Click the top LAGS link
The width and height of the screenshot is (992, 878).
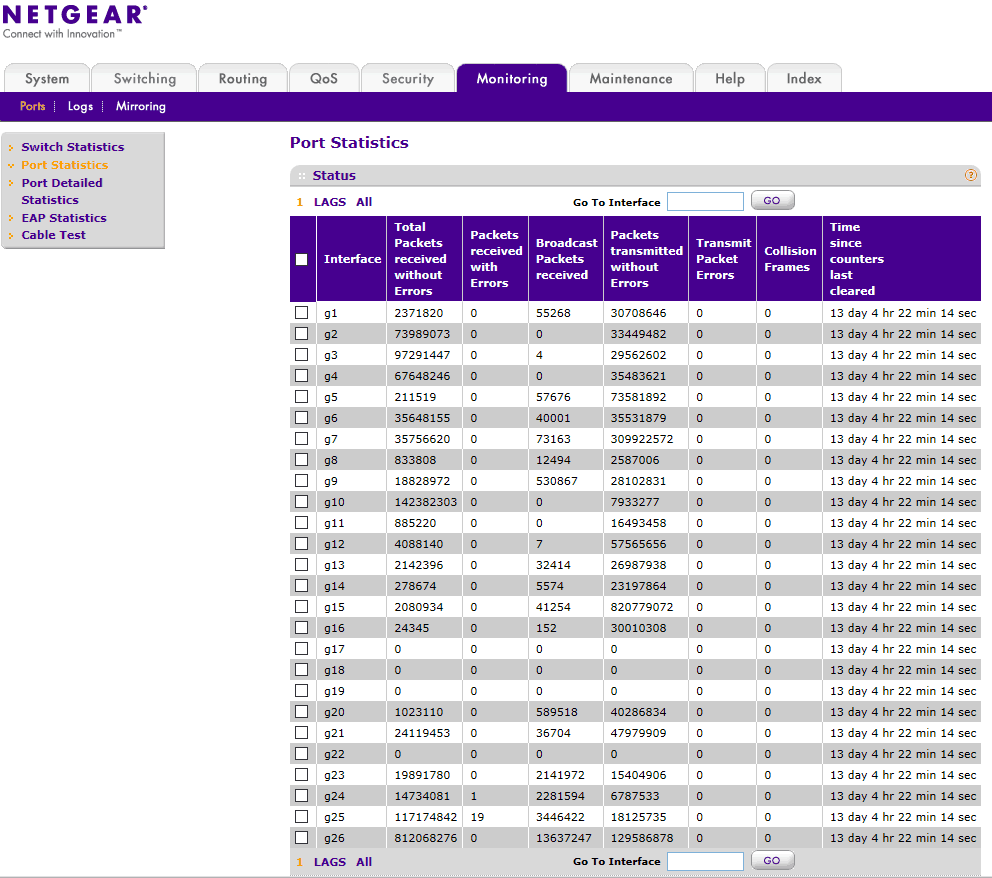(330, 202)
